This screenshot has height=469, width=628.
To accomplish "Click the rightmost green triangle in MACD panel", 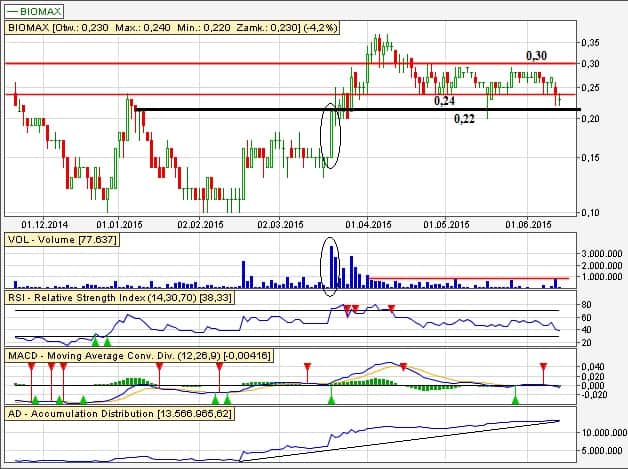I will point(516,399).
